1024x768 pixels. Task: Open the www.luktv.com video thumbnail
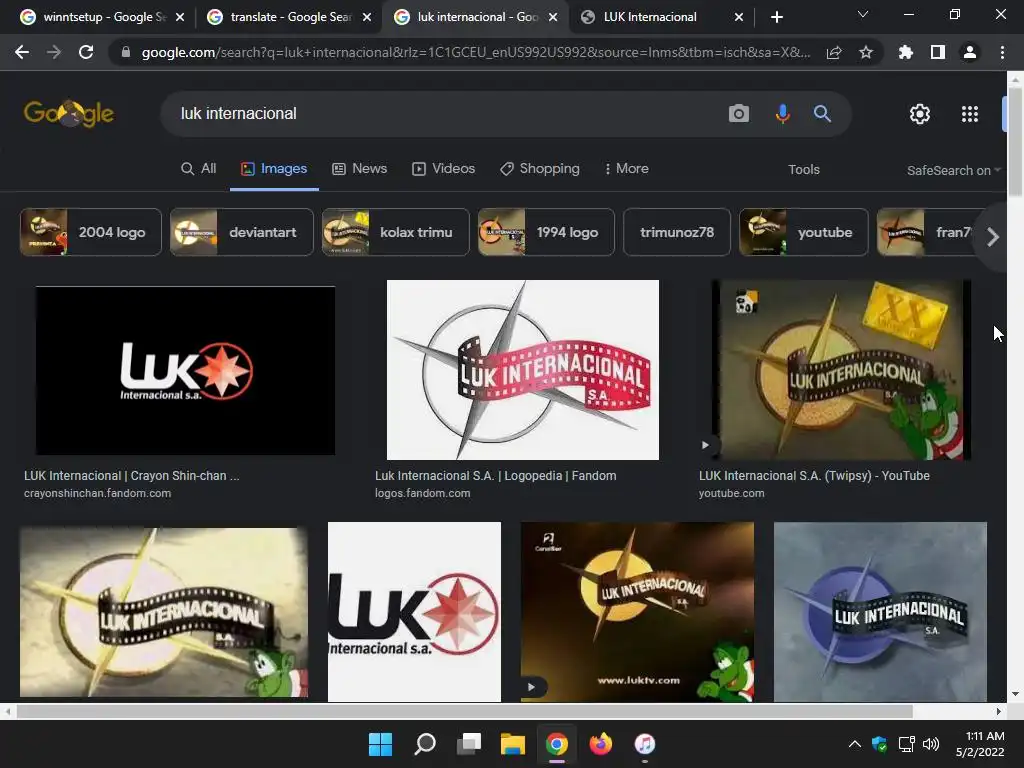[x=637, y=612]
